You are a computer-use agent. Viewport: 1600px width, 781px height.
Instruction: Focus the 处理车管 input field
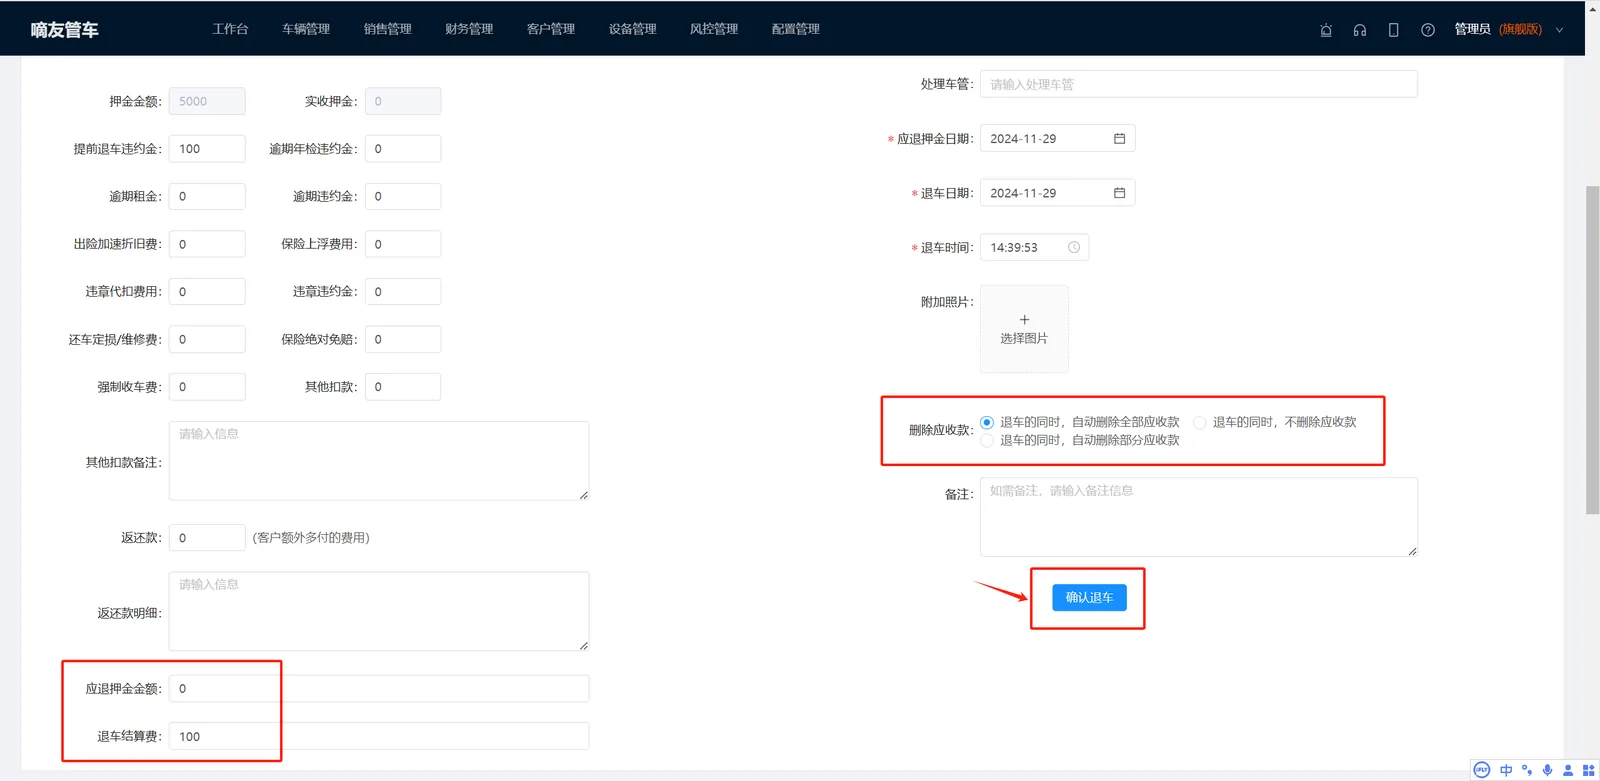[x=1198, y=84]
